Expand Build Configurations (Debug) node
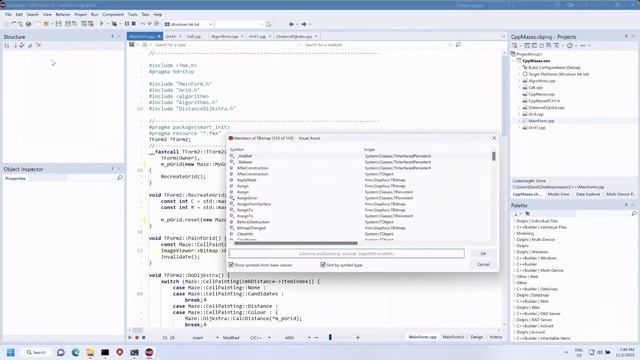 [520, 67]
